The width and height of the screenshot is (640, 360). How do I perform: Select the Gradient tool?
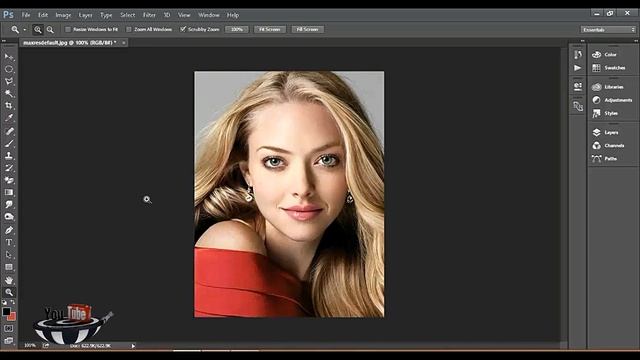[9, 192]
